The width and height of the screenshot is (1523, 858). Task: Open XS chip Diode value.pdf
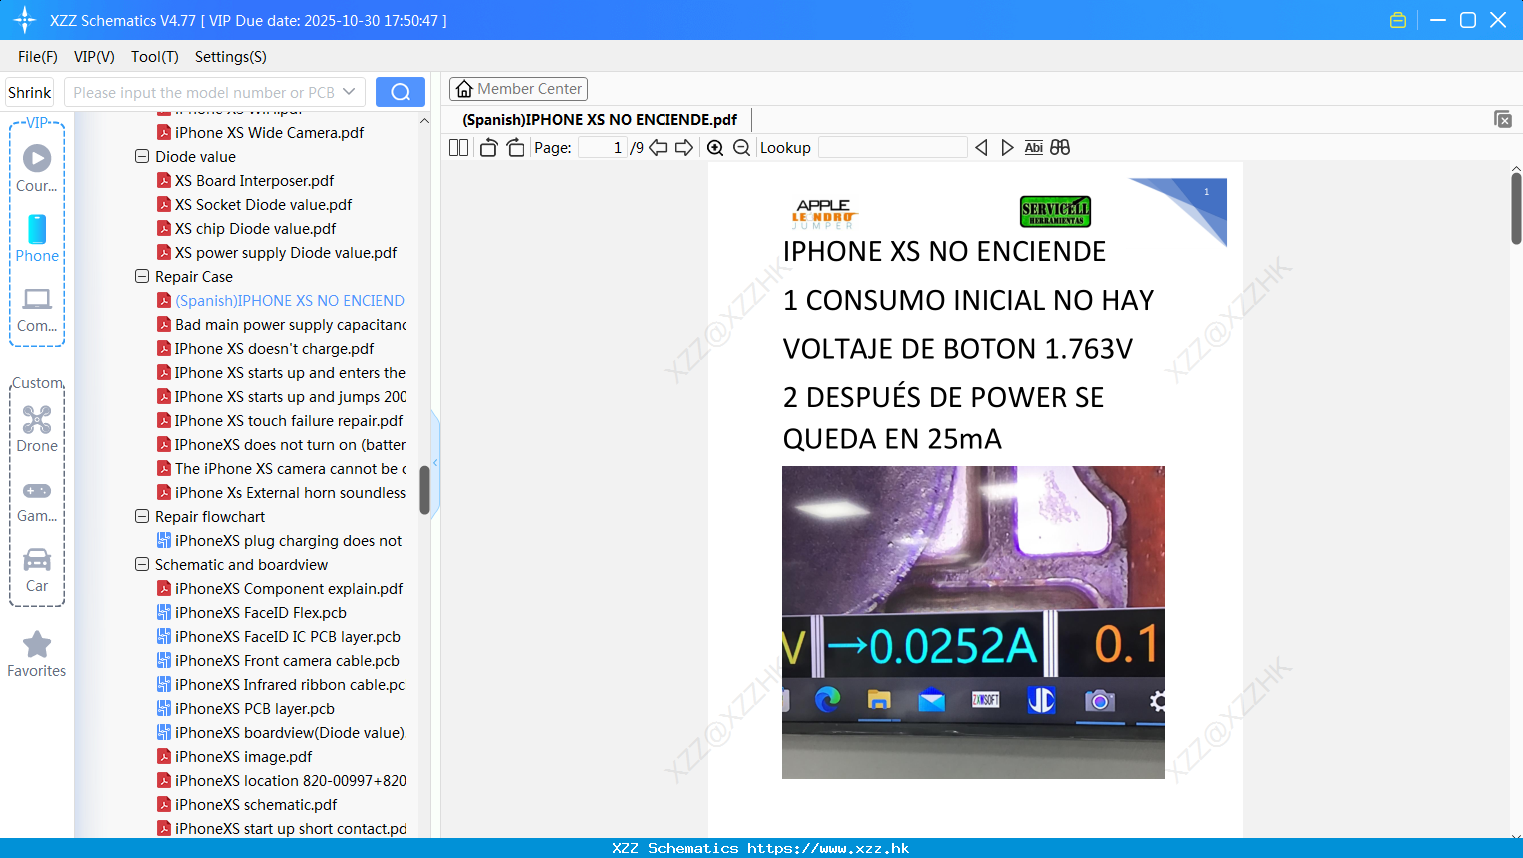tap(255, 228)
